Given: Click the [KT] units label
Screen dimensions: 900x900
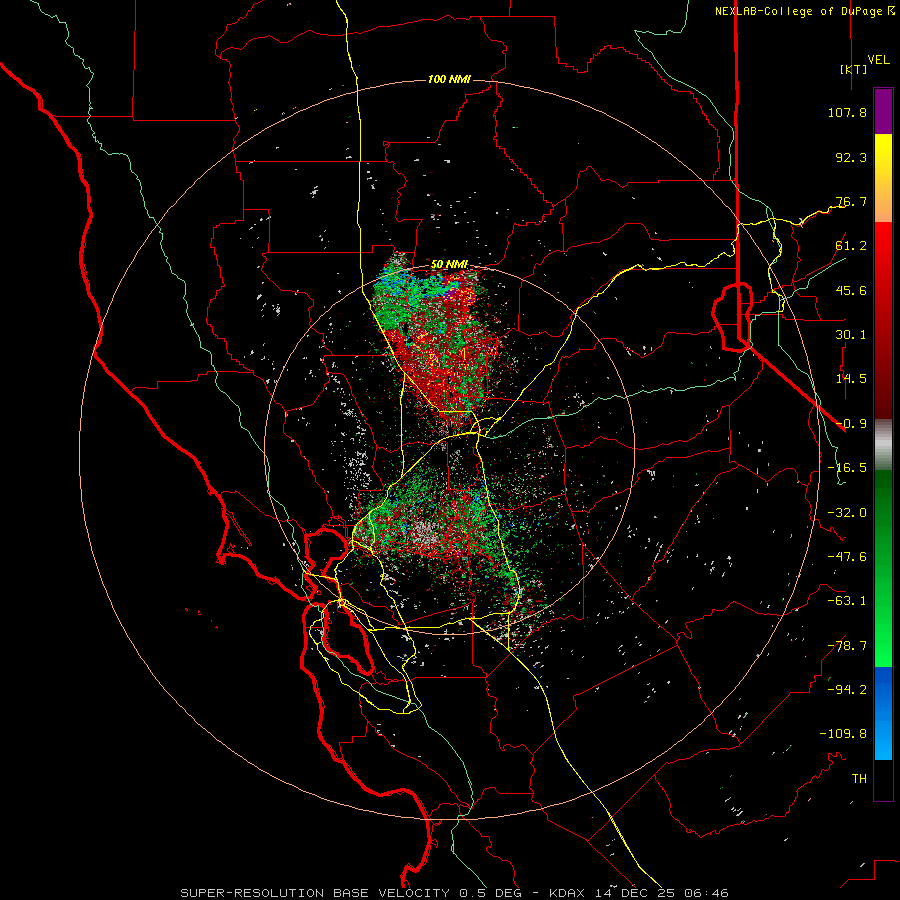Looking at the screenshot, I should point(853,69).
